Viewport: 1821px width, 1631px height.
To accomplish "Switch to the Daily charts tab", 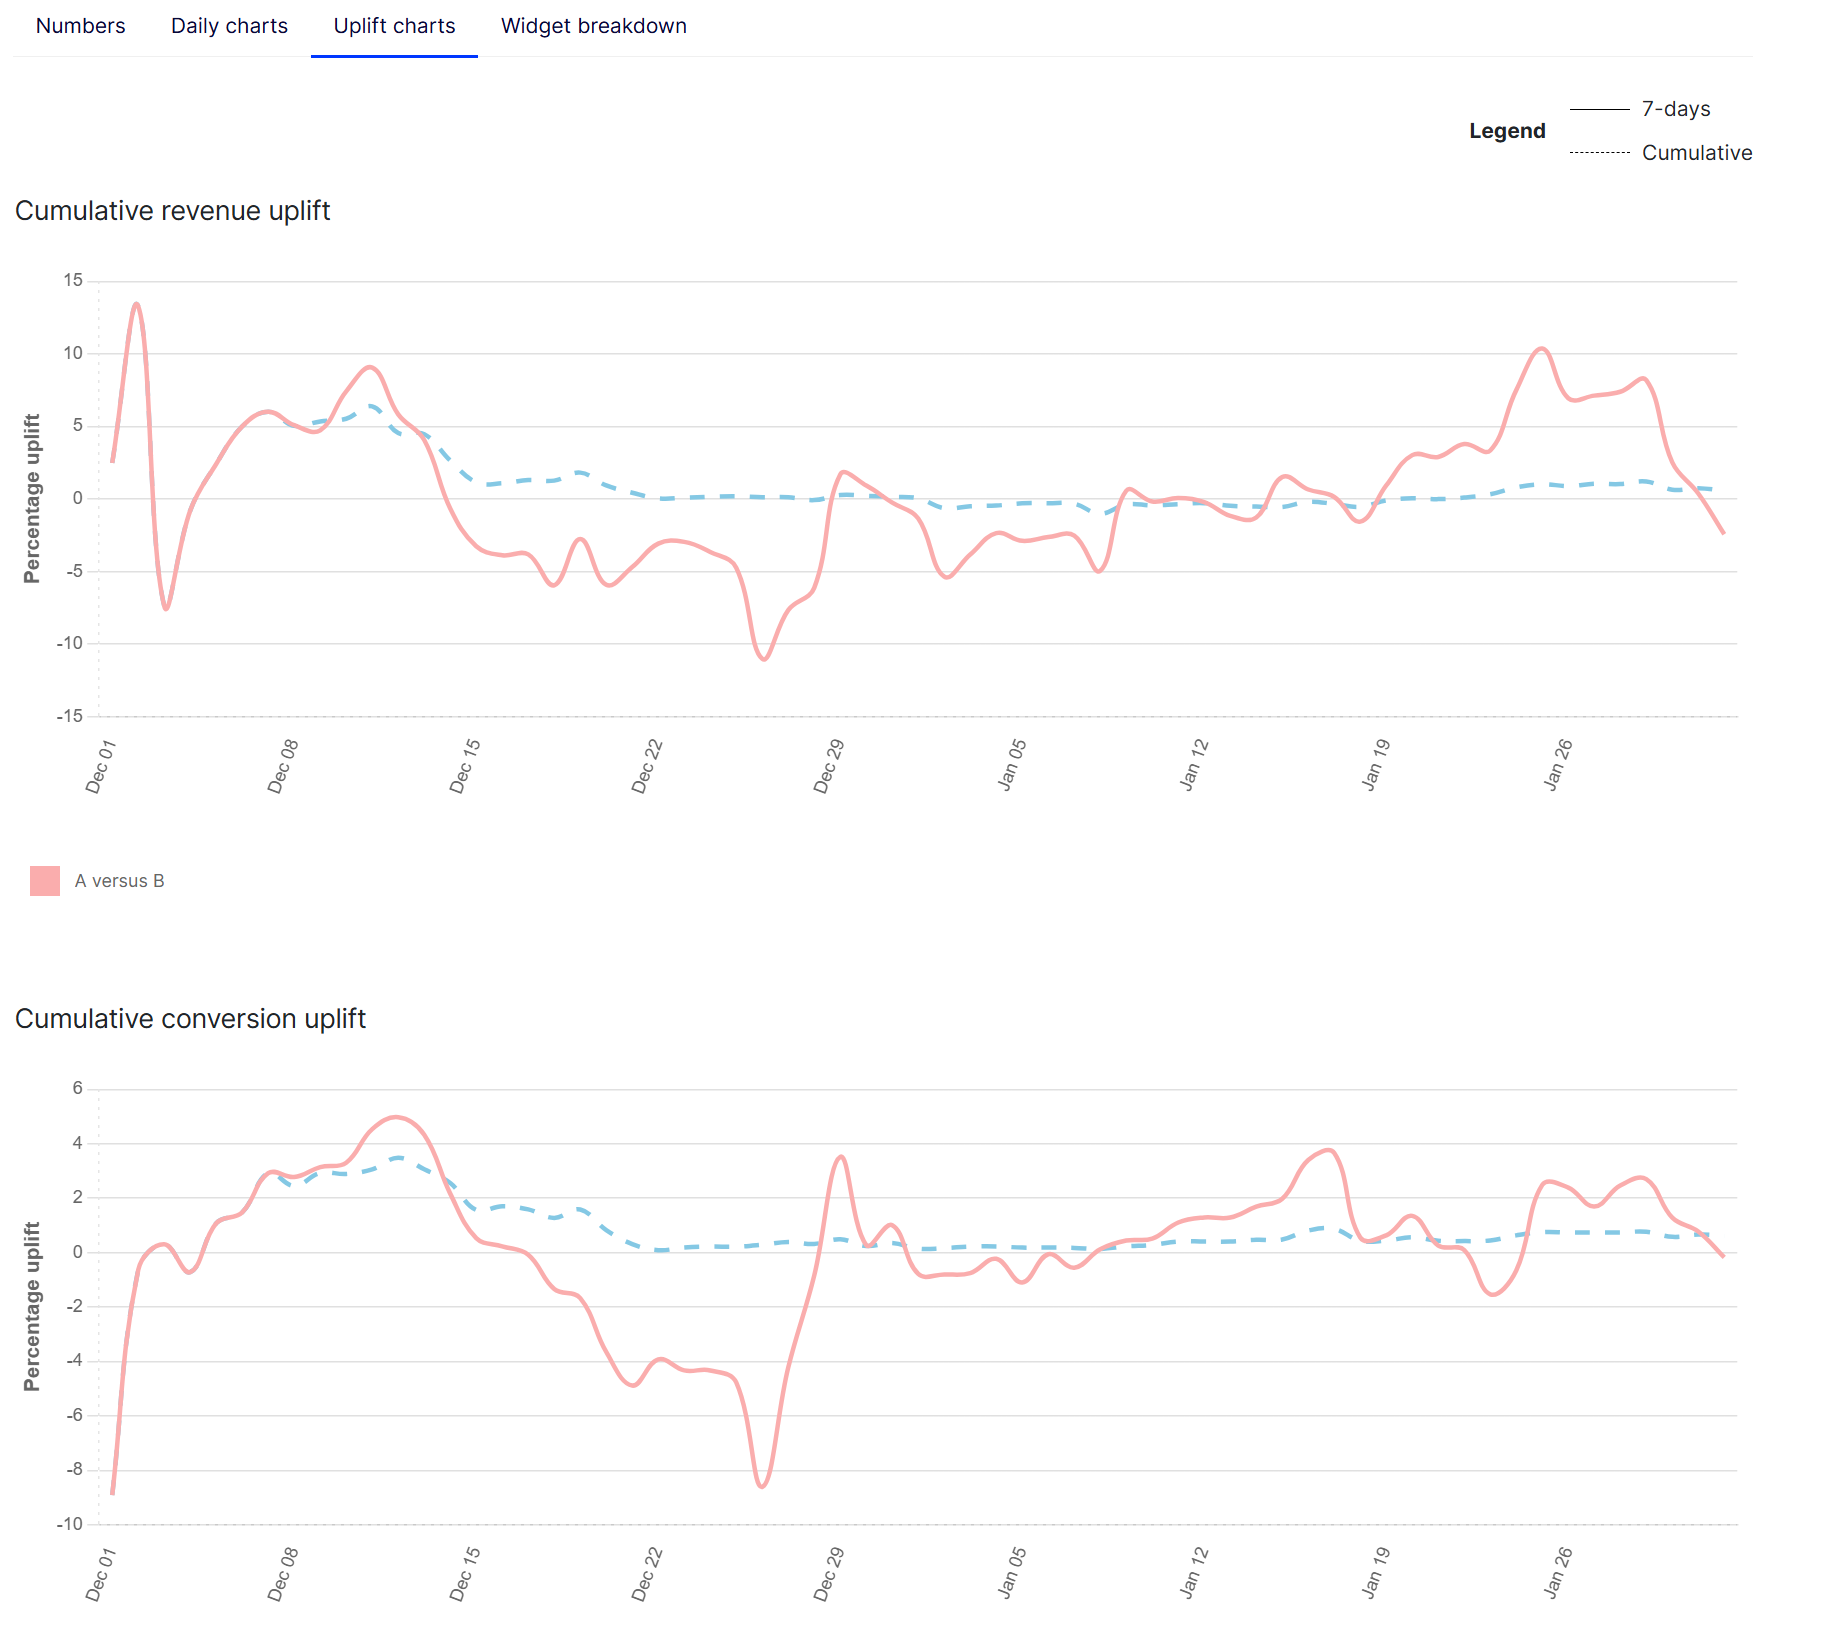I will (x=229, y=26).
